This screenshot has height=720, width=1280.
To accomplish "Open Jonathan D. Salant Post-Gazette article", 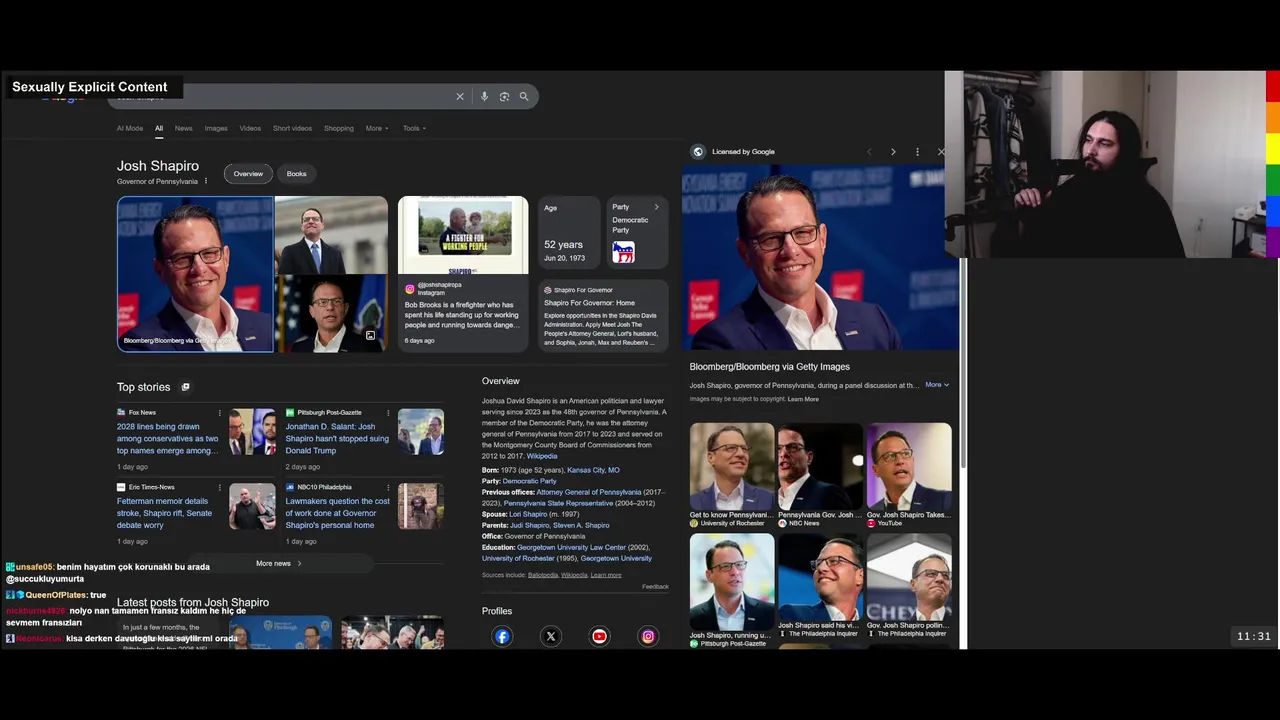I will point(337,439).
